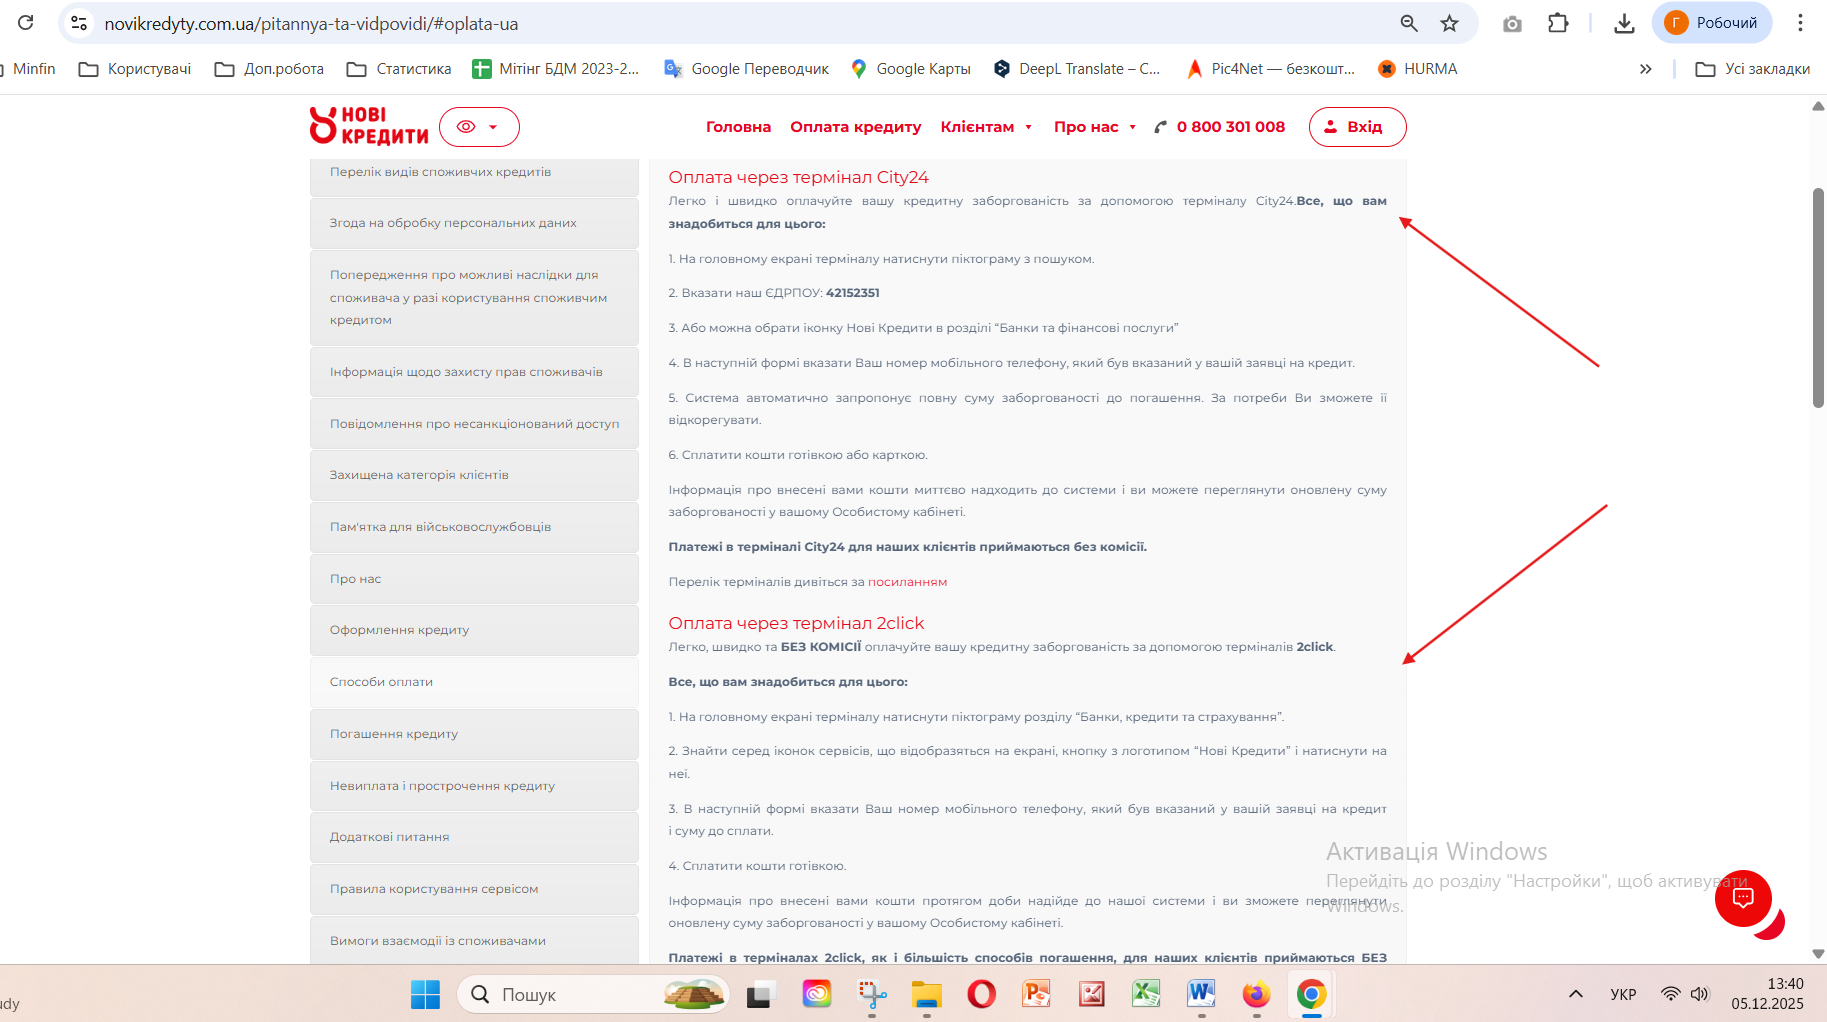Click the page vertical scrollbar thumb
This screenshot has width=1827, height=1022.
pos(1818,297)
